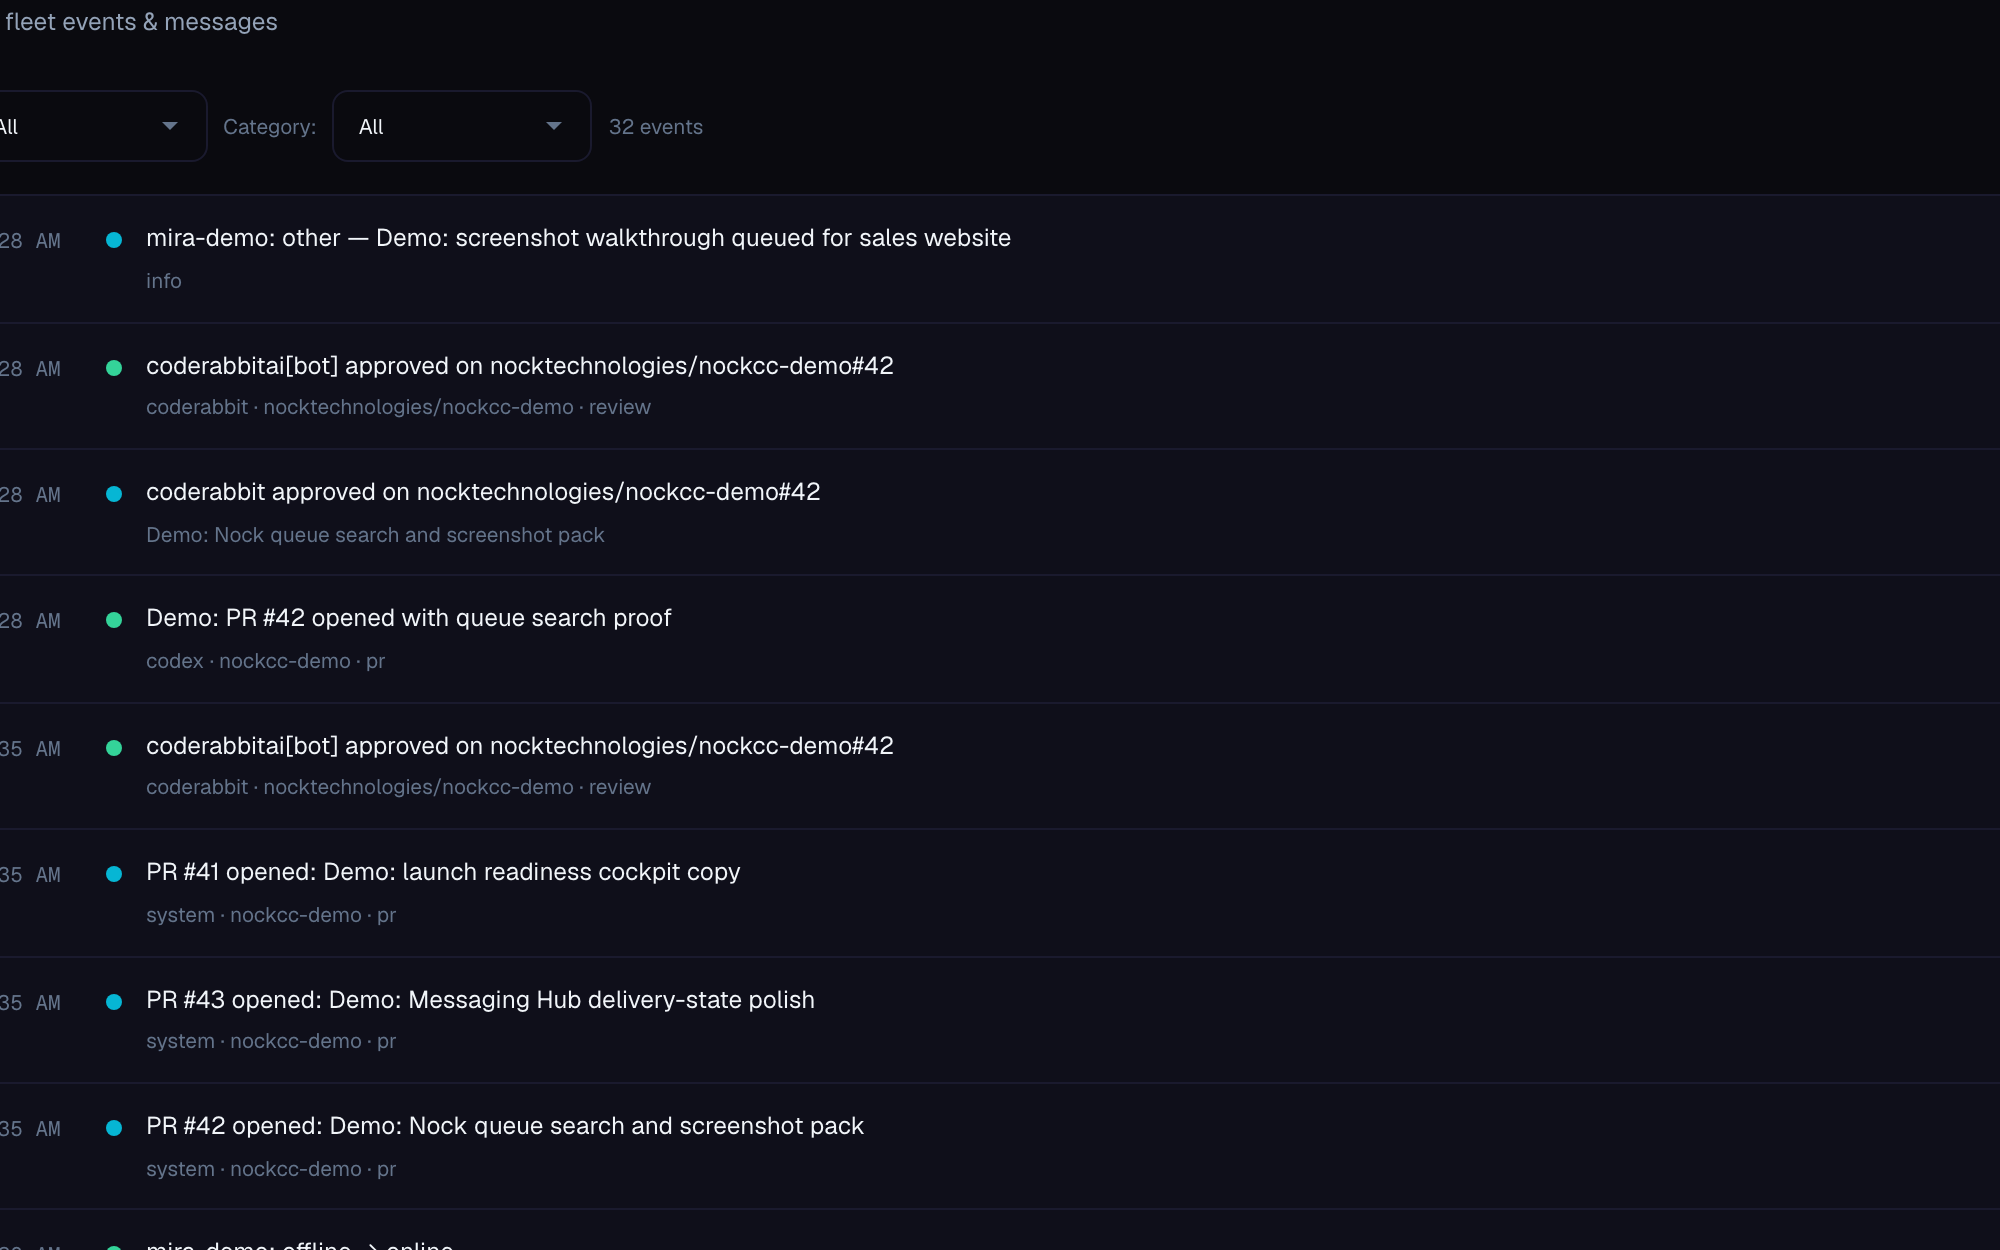Click the cyan dot beside PR #41 event
Image resolution: width=2000 pixels, height=1250 pixels.
pos(114,874)
